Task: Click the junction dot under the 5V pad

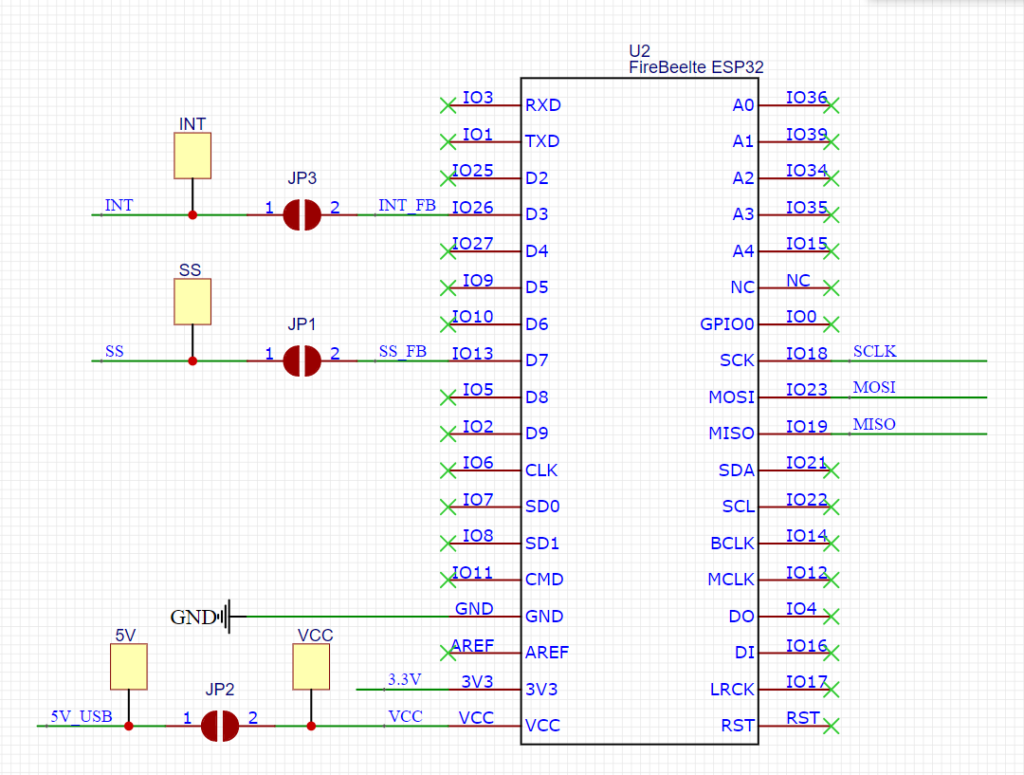Action: [x=129, y=726]
